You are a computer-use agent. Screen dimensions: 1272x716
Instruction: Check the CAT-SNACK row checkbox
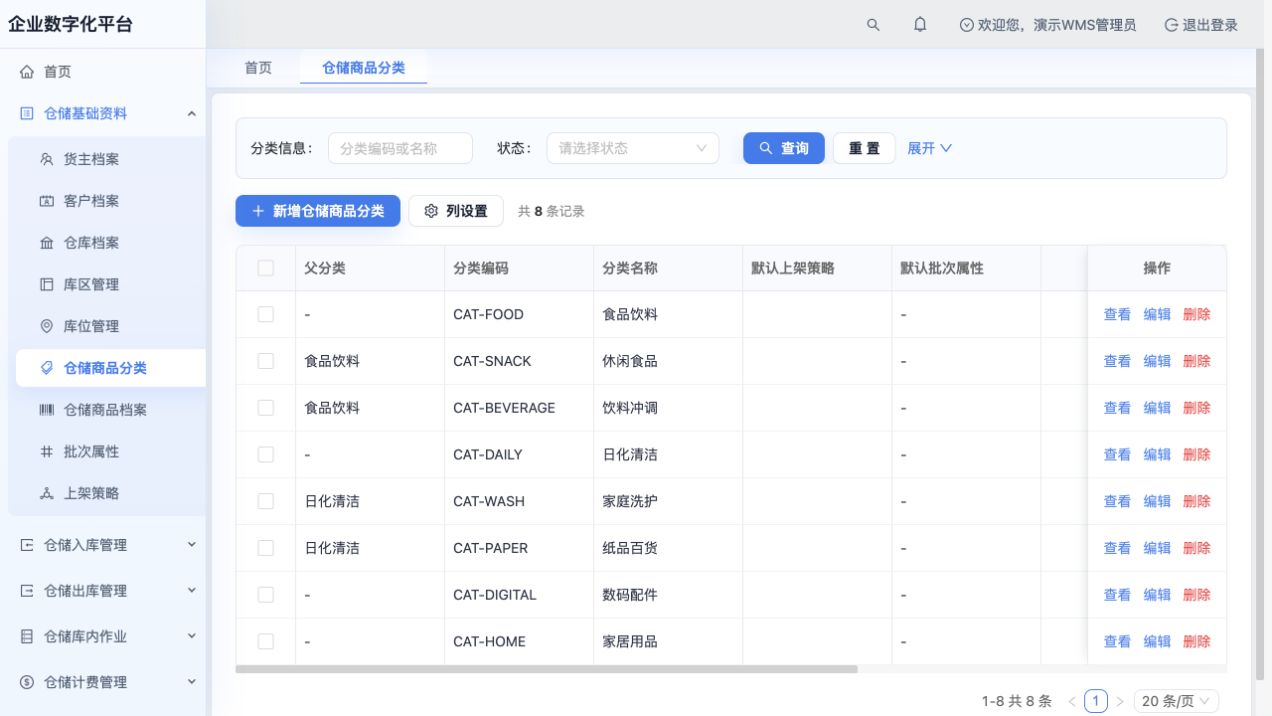coord(266,361)
